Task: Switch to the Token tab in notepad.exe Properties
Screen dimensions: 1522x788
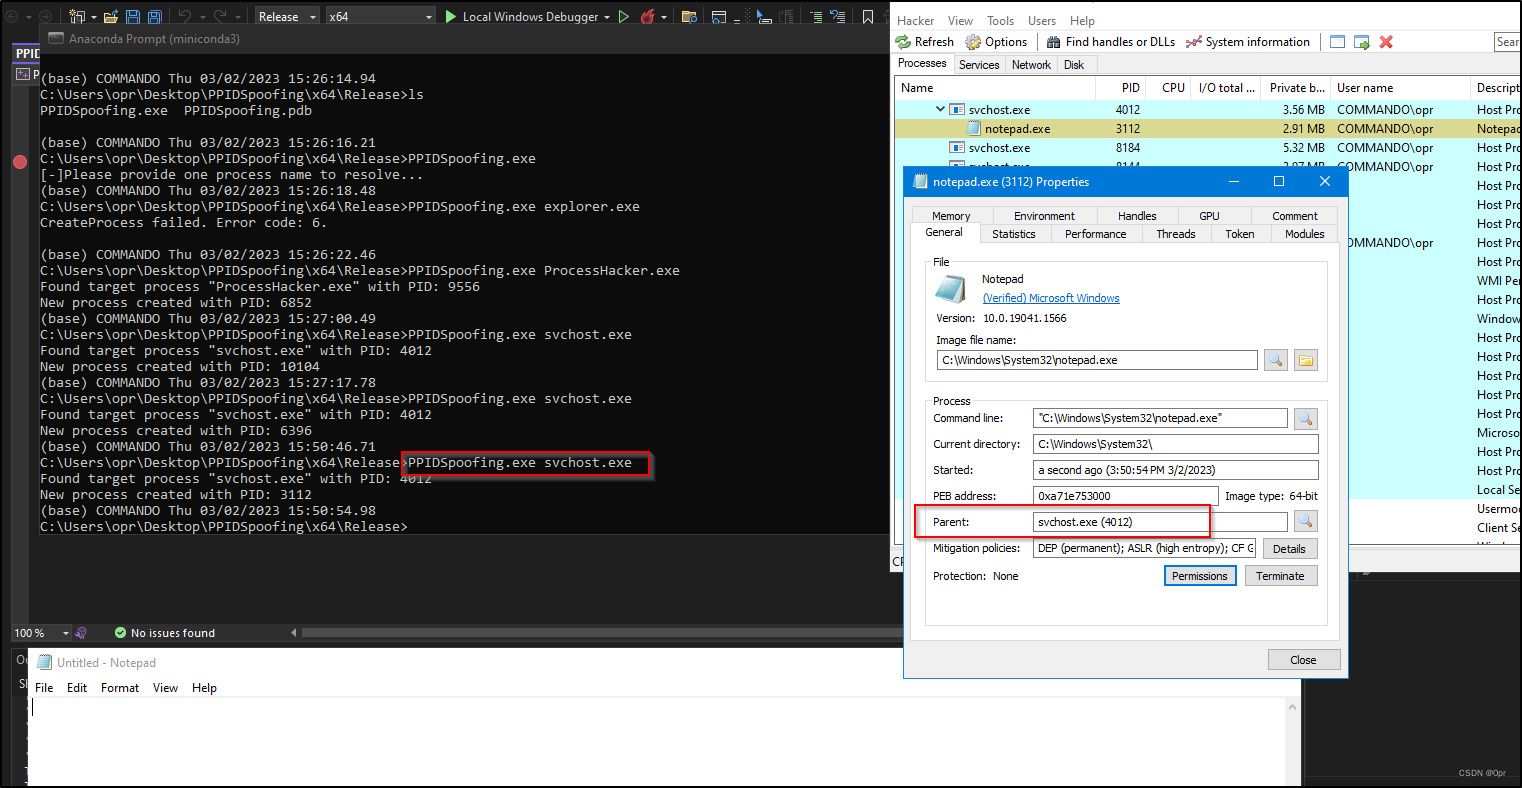Action: pos(1240,233)
